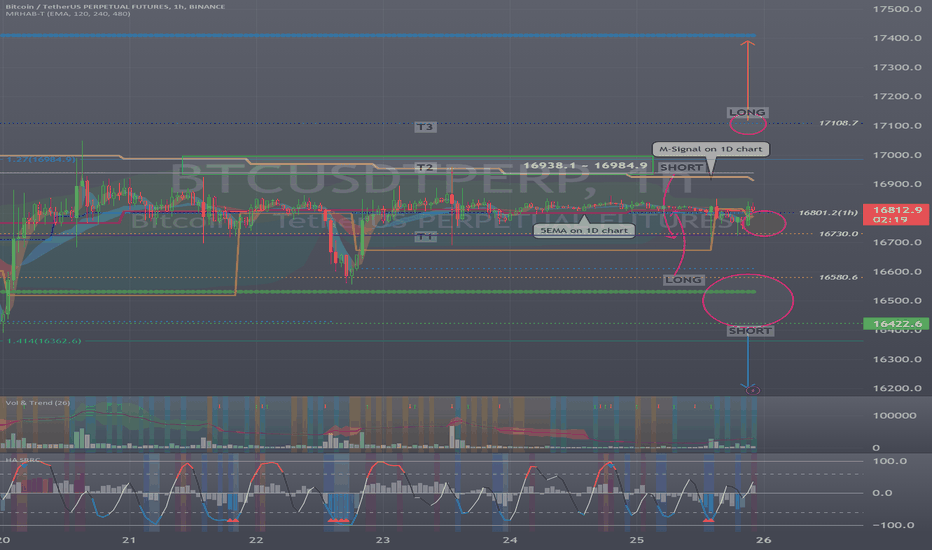Click 16200.0 on the price axis

[897, 388]
